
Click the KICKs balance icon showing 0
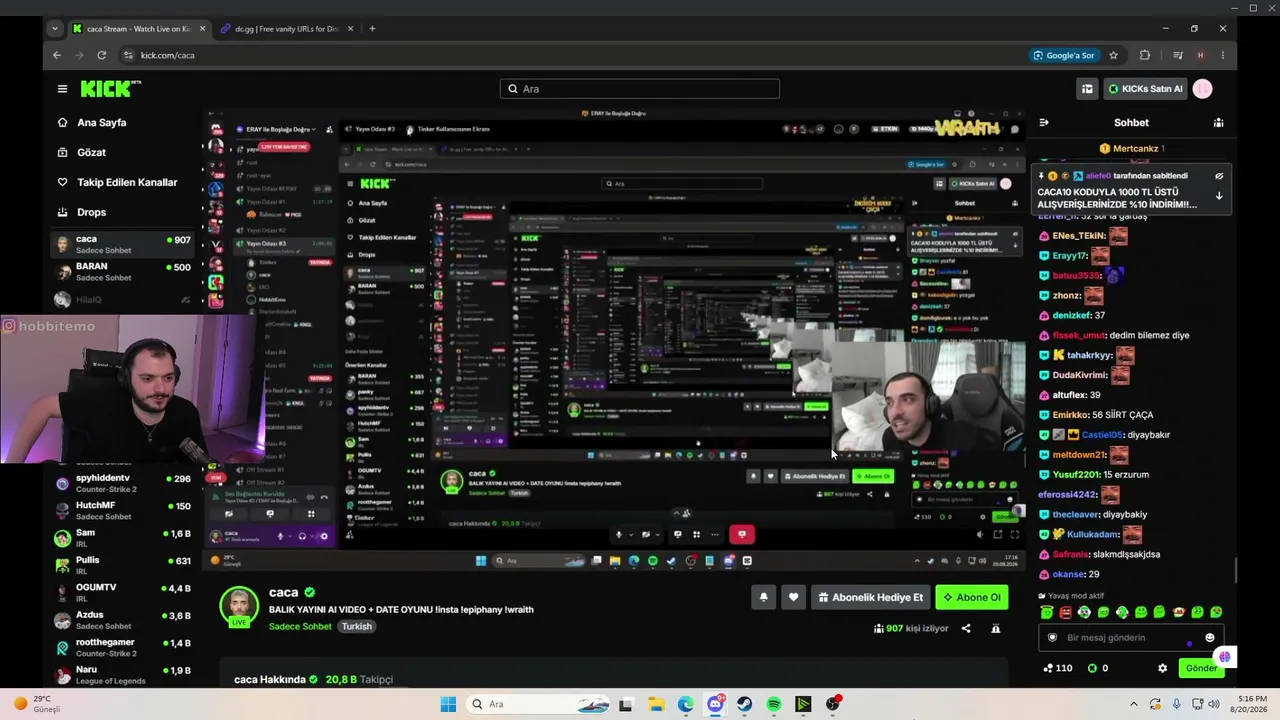1092,668
